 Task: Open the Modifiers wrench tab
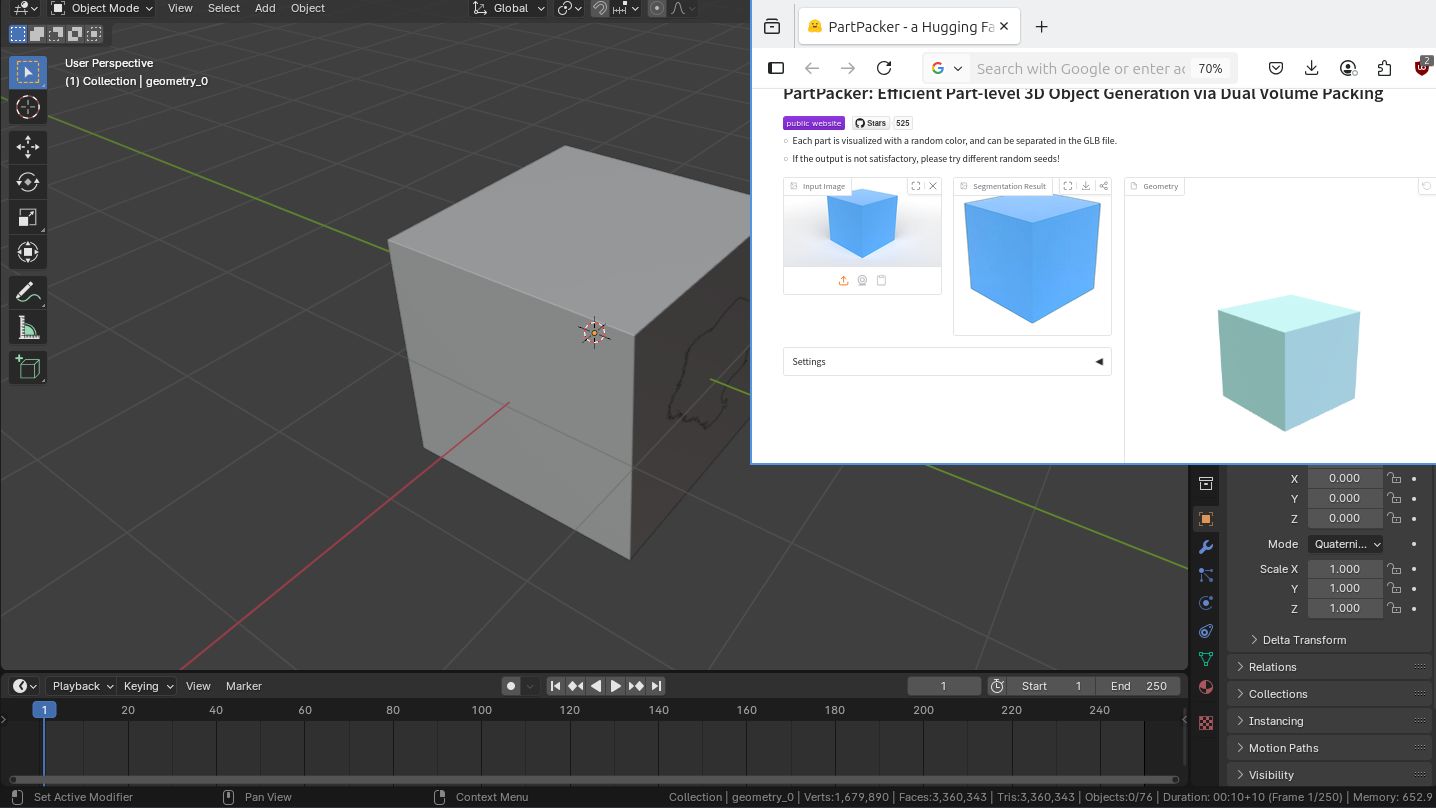click(x=1205, y=547)
